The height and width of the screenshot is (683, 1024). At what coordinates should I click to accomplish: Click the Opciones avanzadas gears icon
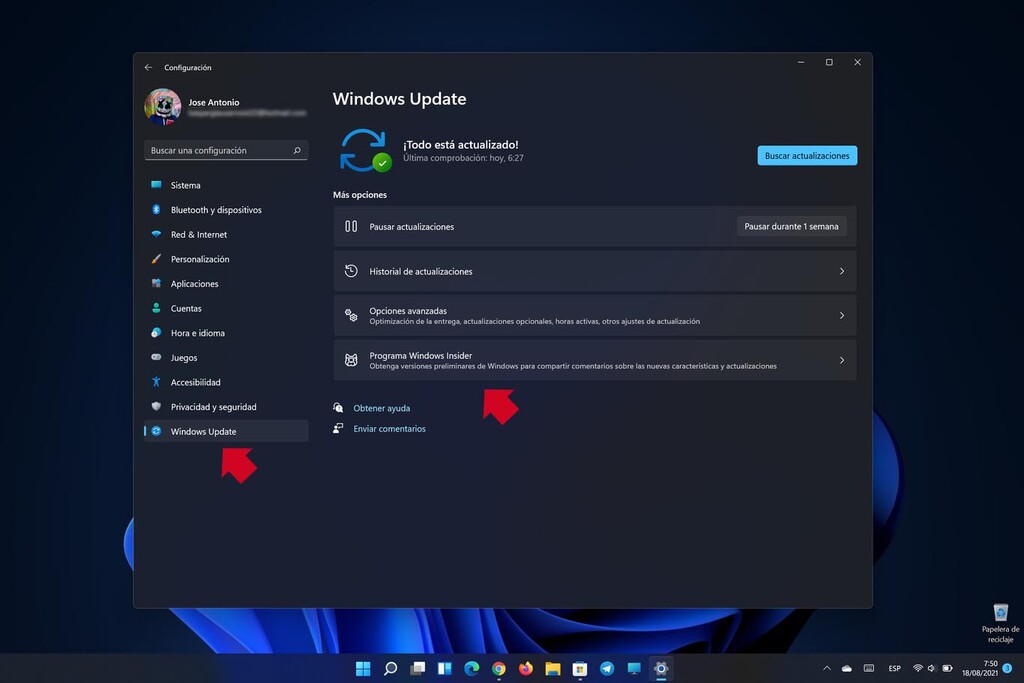(351, 315)
